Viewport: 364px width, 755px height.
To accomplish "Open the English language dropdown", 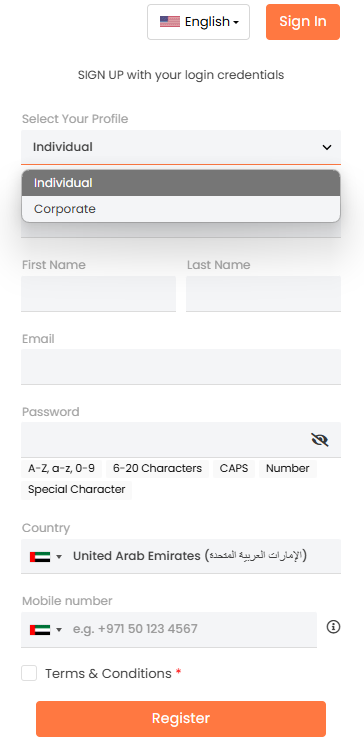I will click(x=198, y=22).
